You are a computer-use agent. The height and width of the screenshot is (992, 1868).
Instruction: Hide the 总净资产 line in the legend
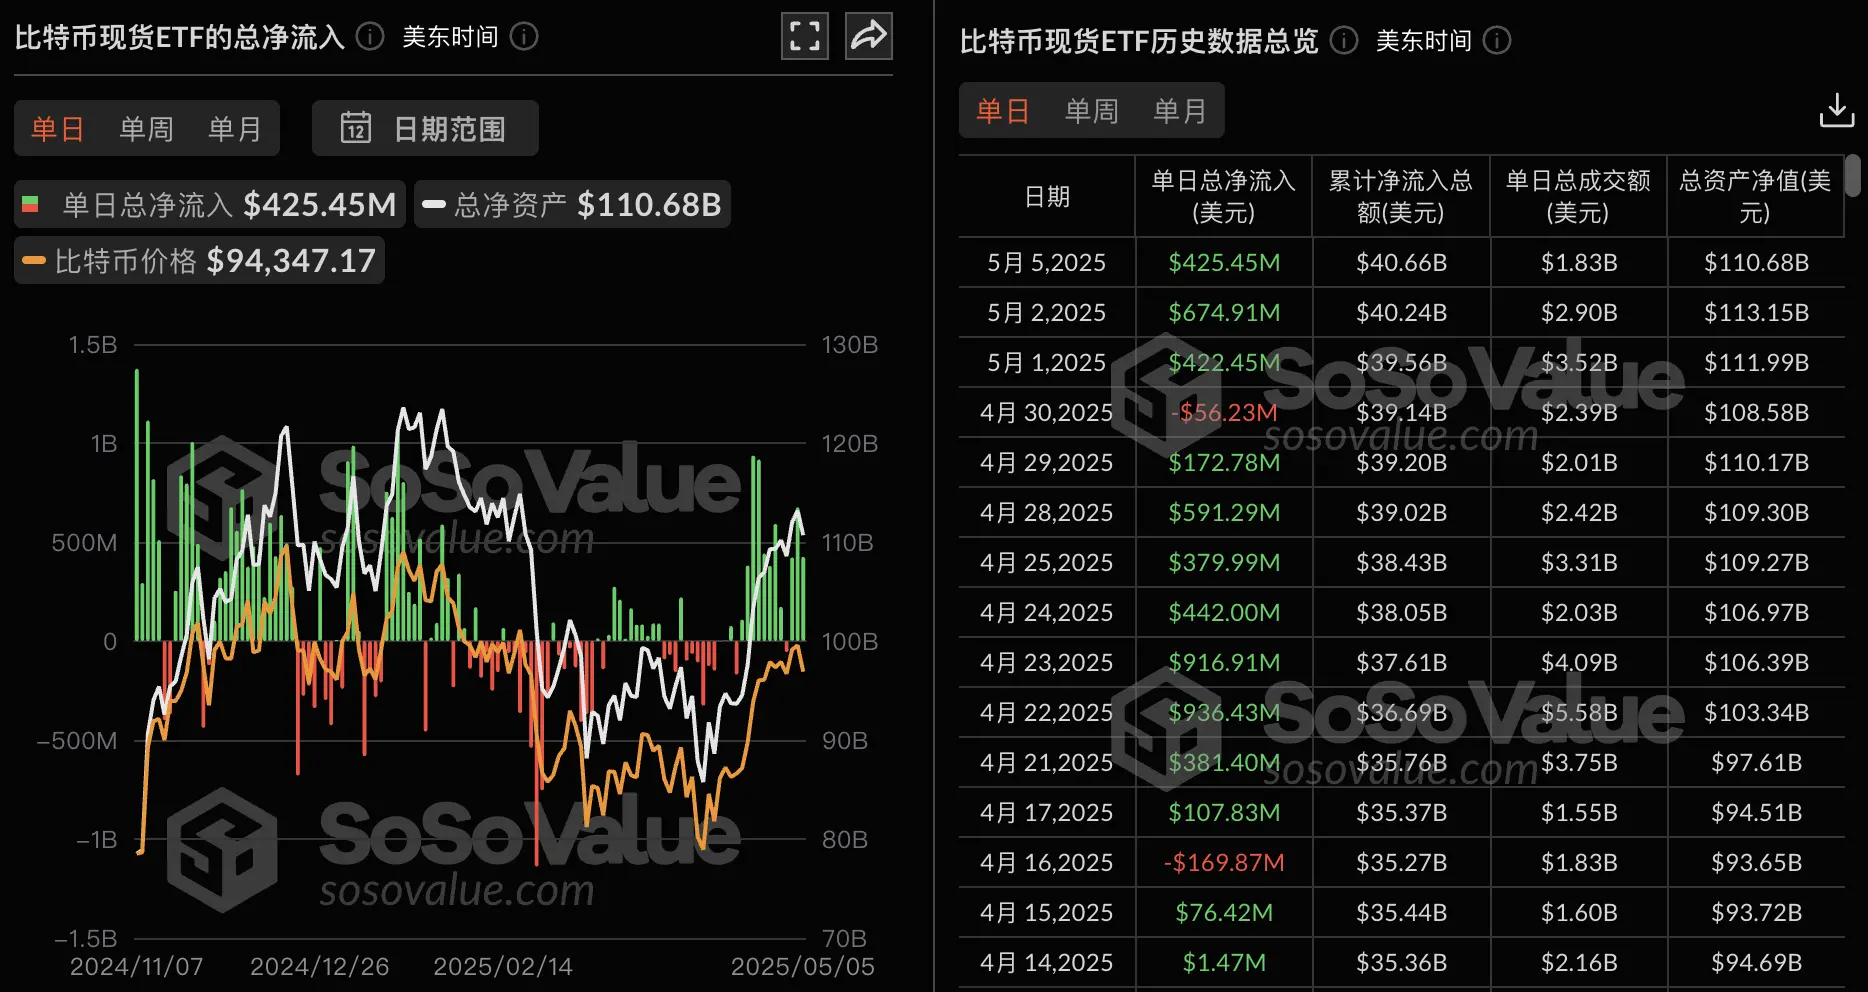tap(571, 203)
